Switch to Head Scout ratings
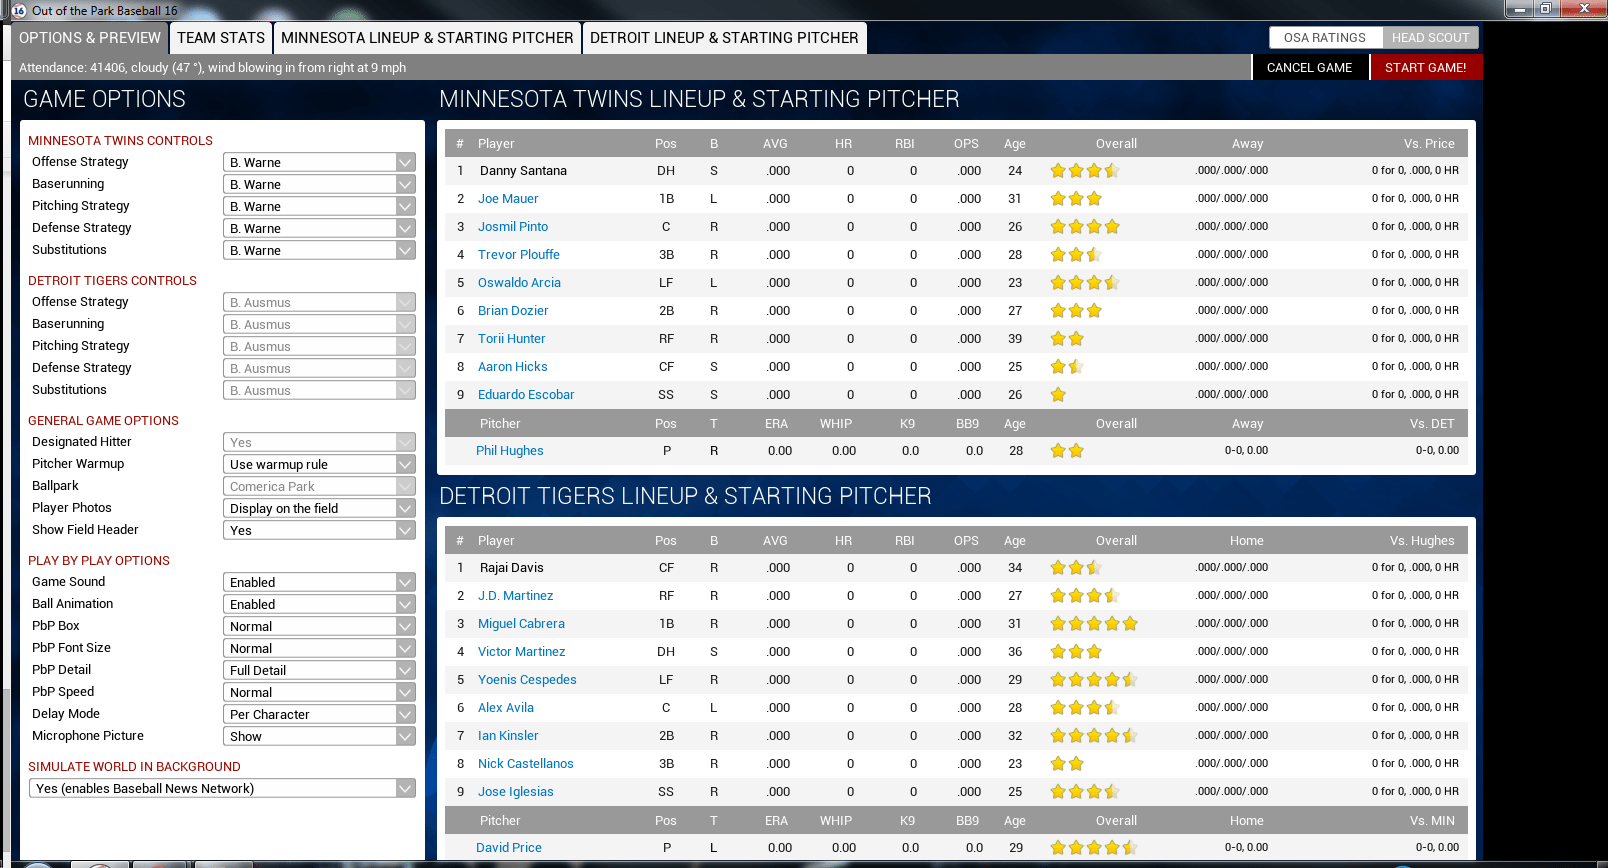Viewport: 1608px width, 868px height. coord(1430,38)
